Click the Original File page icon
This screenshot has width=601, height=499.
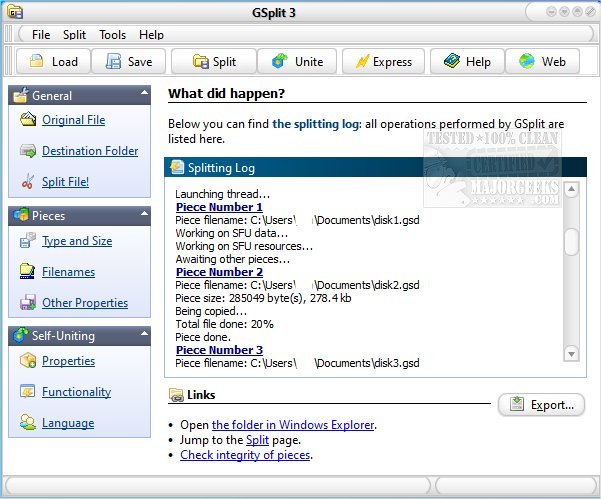tap(26, 121)
